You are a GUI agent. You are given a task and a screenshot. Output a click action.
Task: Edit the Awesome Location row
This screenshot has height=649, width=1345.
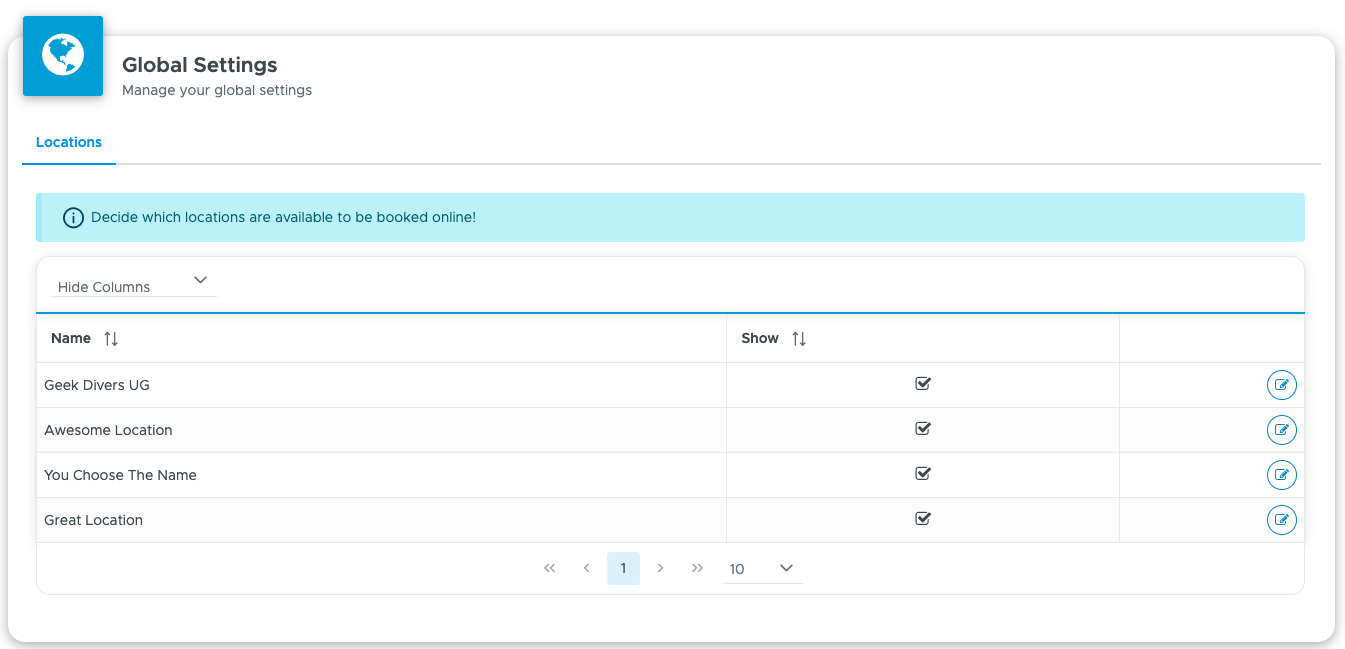click(x=1281, y=430)
